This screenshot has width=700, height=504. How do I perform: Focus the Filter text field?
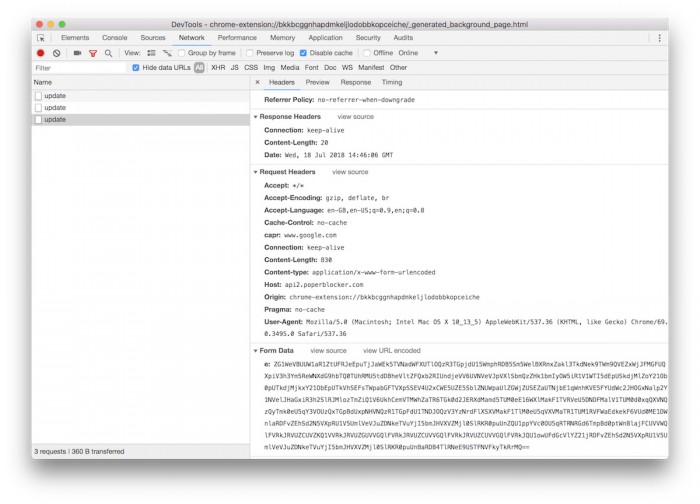[x=79, y=68]
